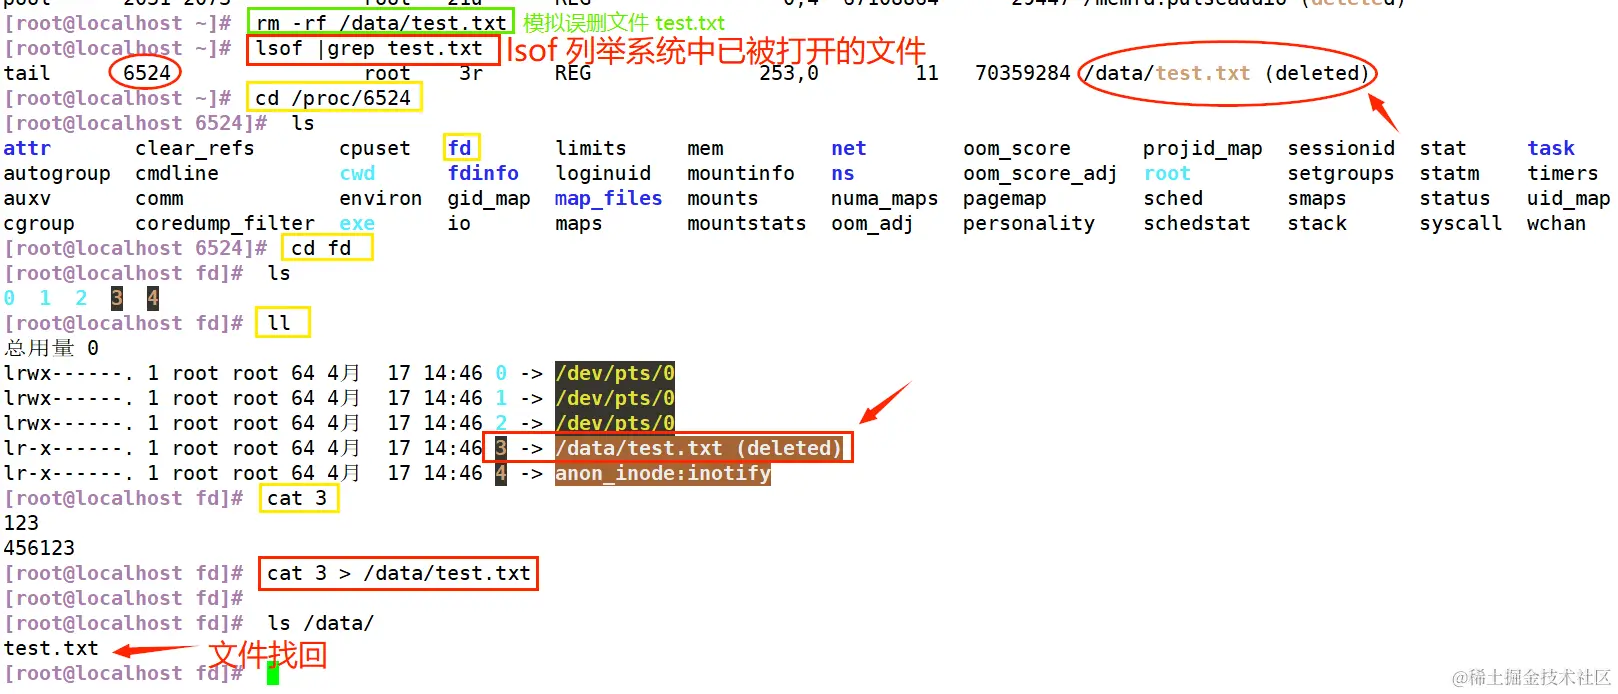Click the 'cat 3 > /data/test.txt' command
The height and width of the screenshot is (694, 1618).
coord(399,573)
